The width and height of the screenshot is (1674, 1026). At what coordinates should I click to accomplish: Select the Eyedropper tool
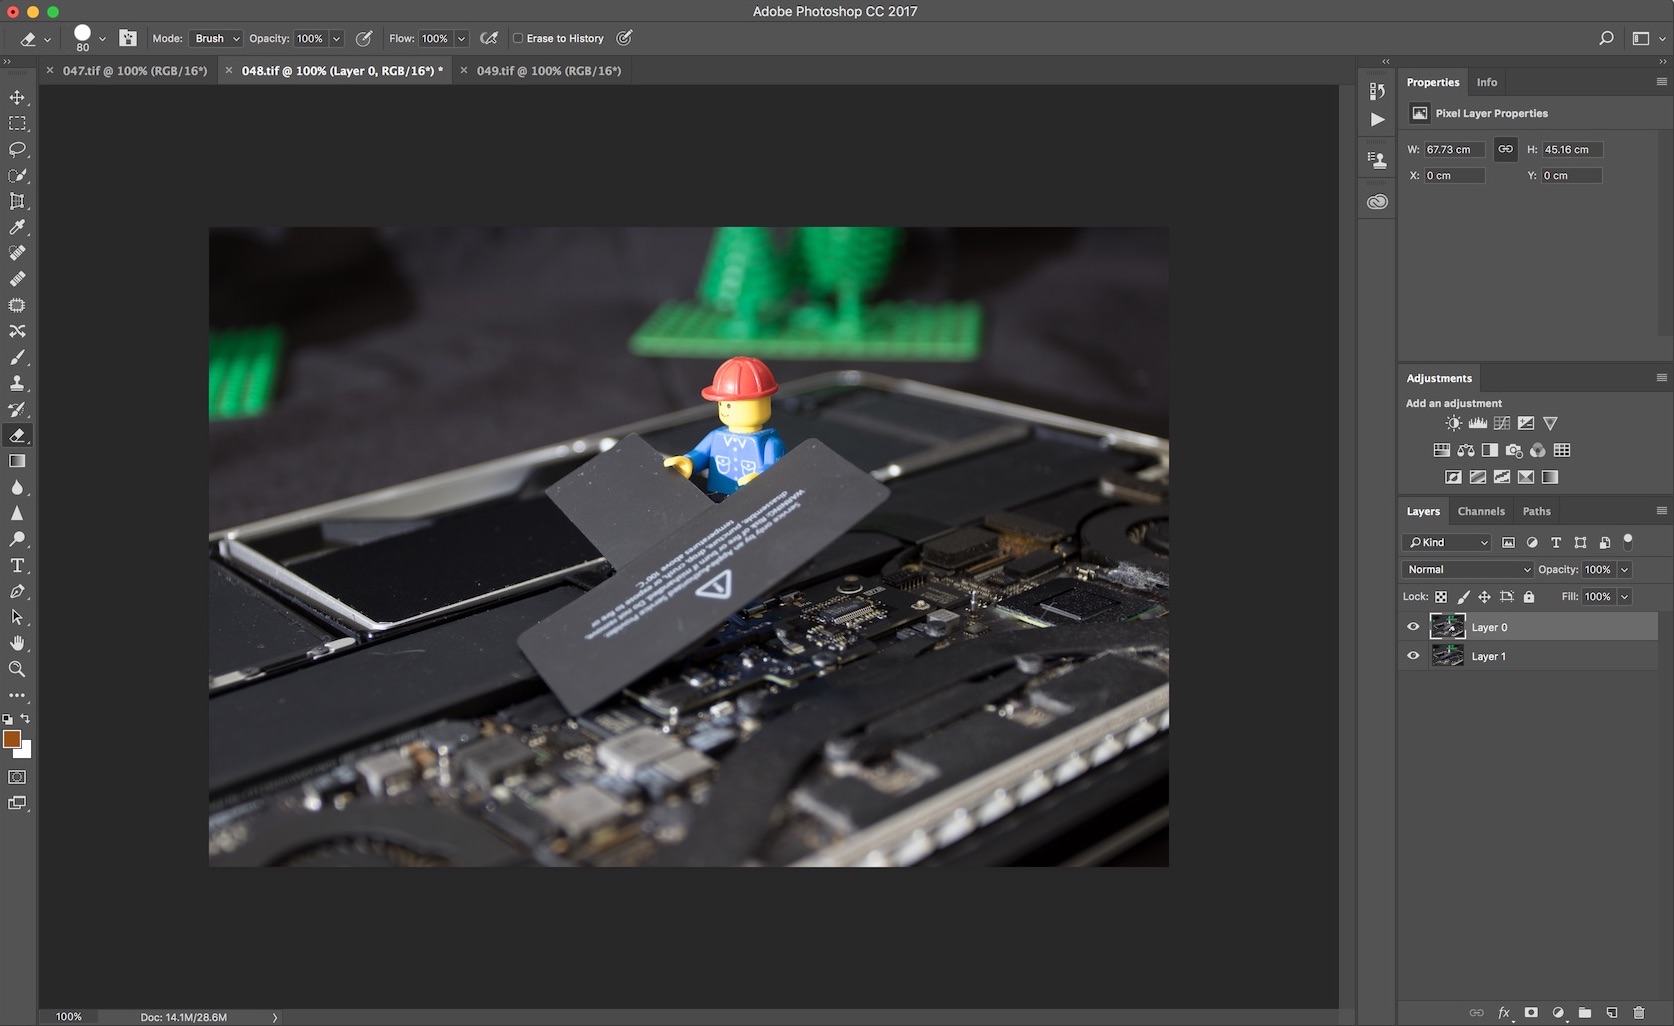coord(17,227)
